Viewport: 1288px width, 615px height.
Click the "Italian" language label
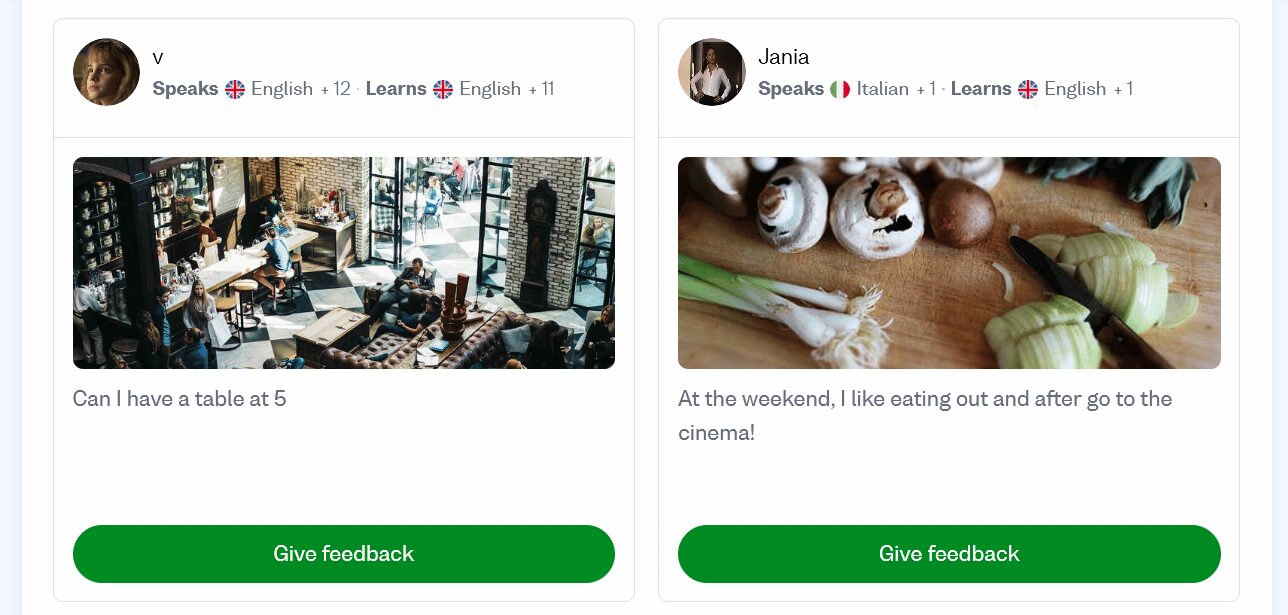tap(882, 89)
